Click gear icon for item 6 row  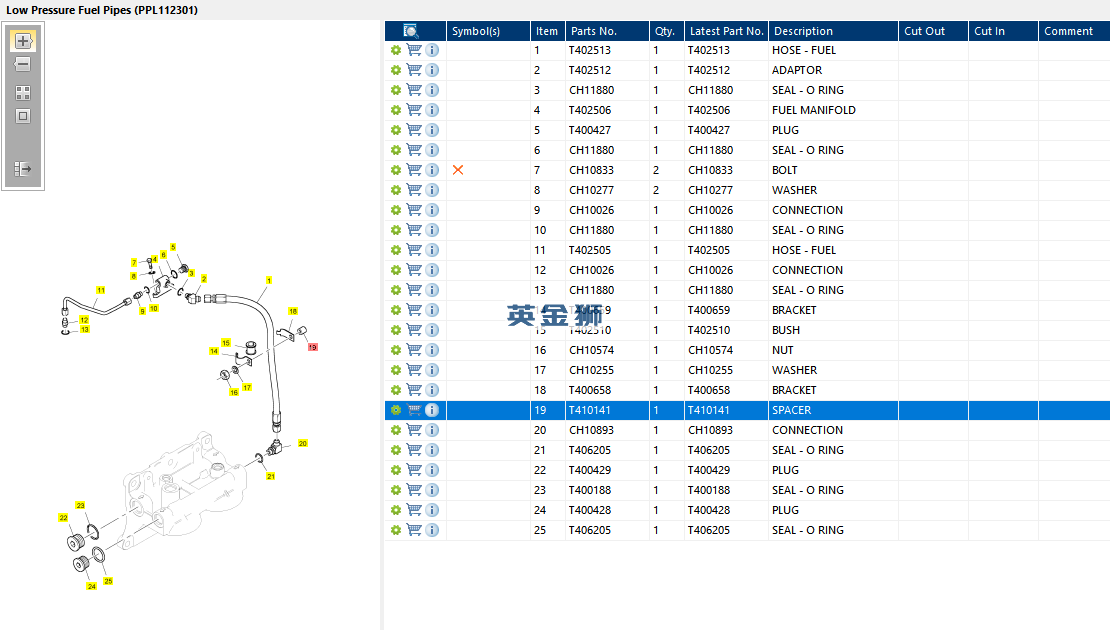(396, 150)
